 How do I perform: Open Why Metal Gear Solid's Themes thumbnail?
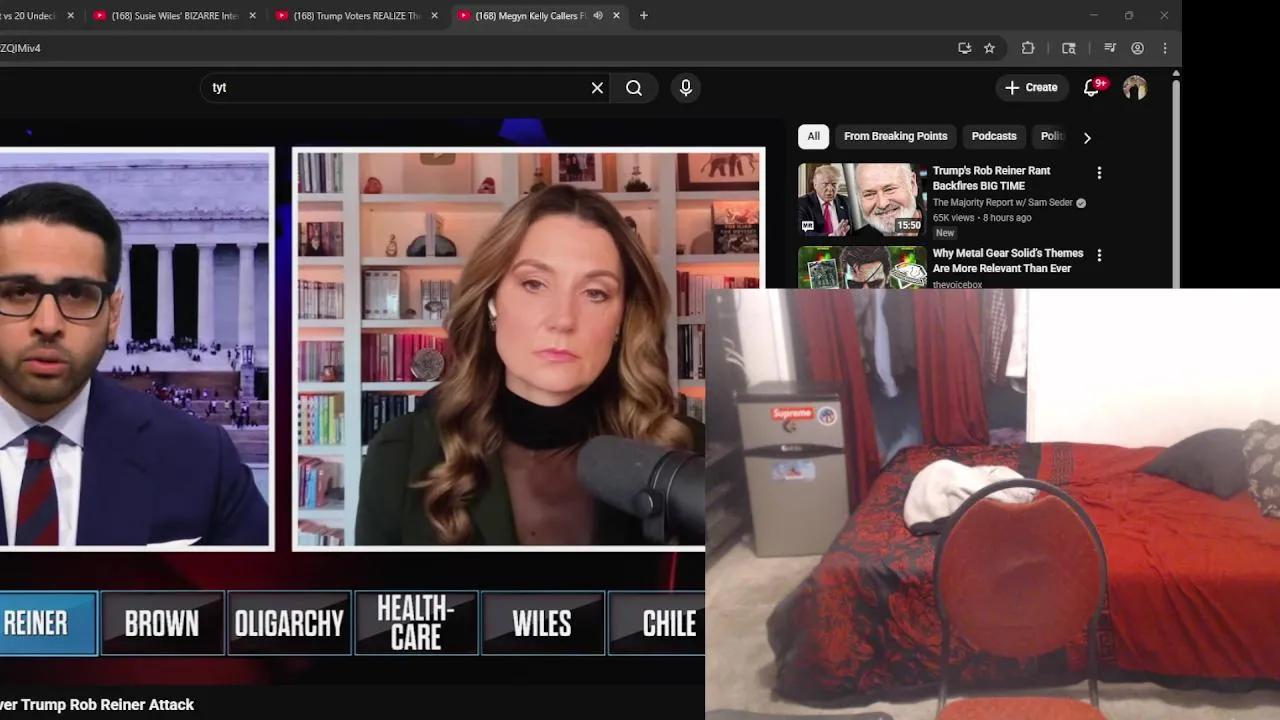coord(862,267)
